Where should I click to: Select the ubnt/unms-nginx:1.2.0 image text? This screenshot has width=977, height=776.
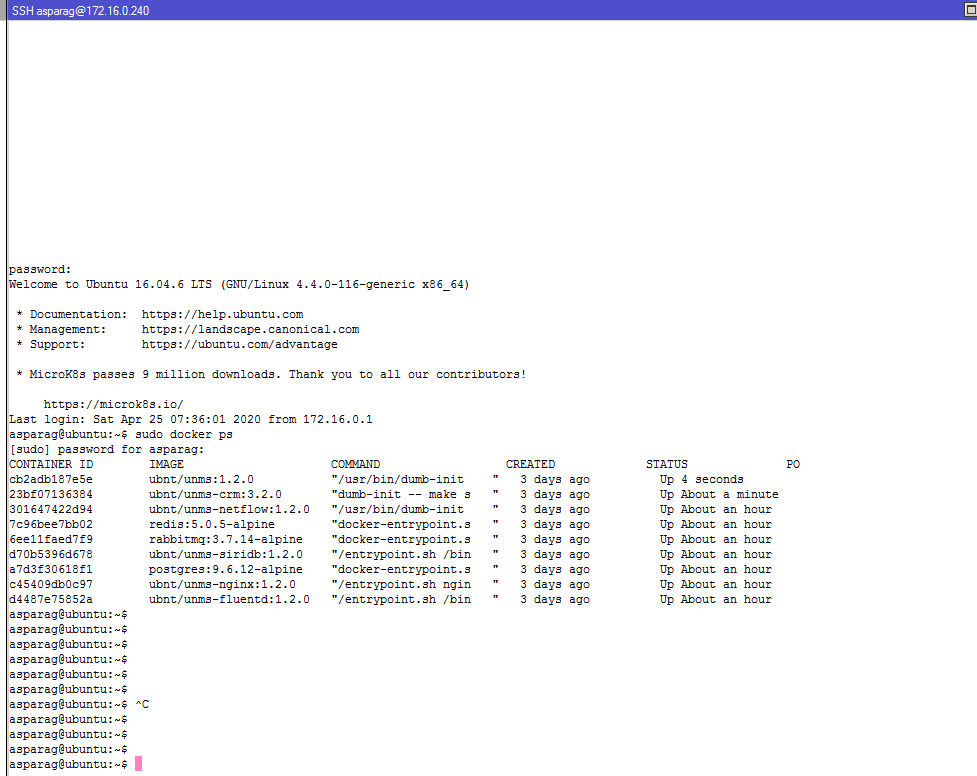(x=222, y=584)
